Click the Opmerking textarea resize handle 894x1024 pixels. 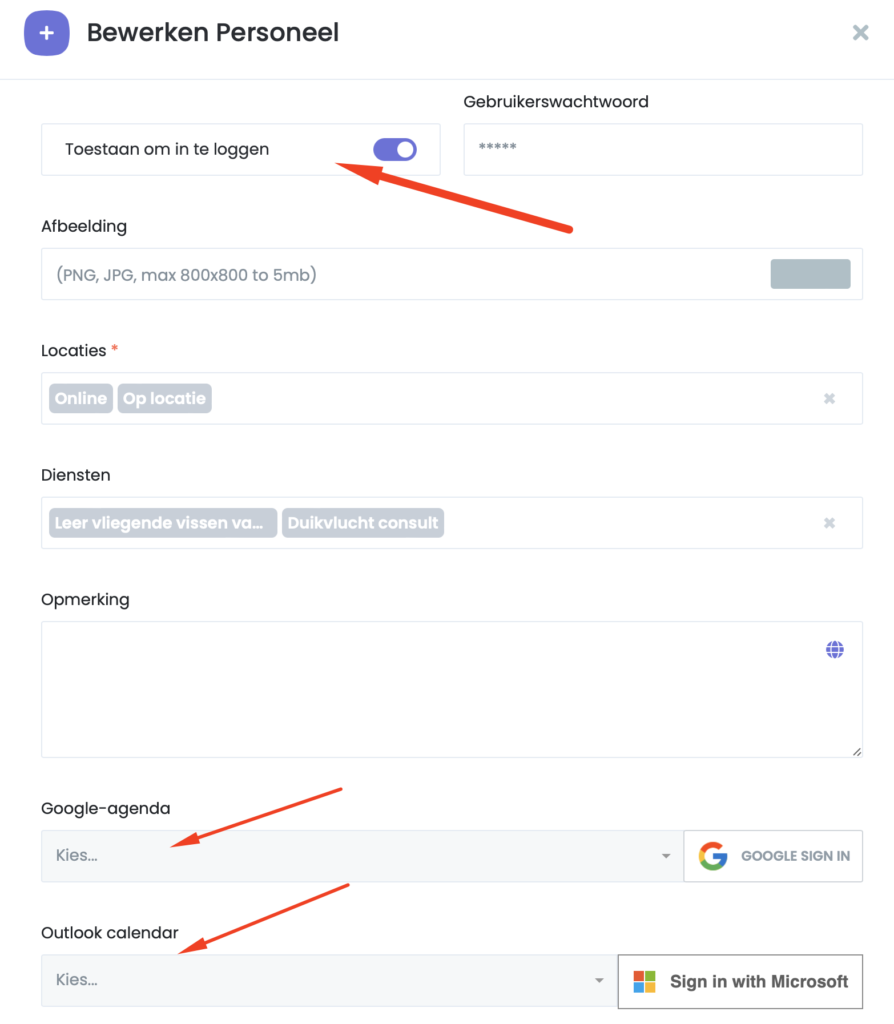(856, 751)
